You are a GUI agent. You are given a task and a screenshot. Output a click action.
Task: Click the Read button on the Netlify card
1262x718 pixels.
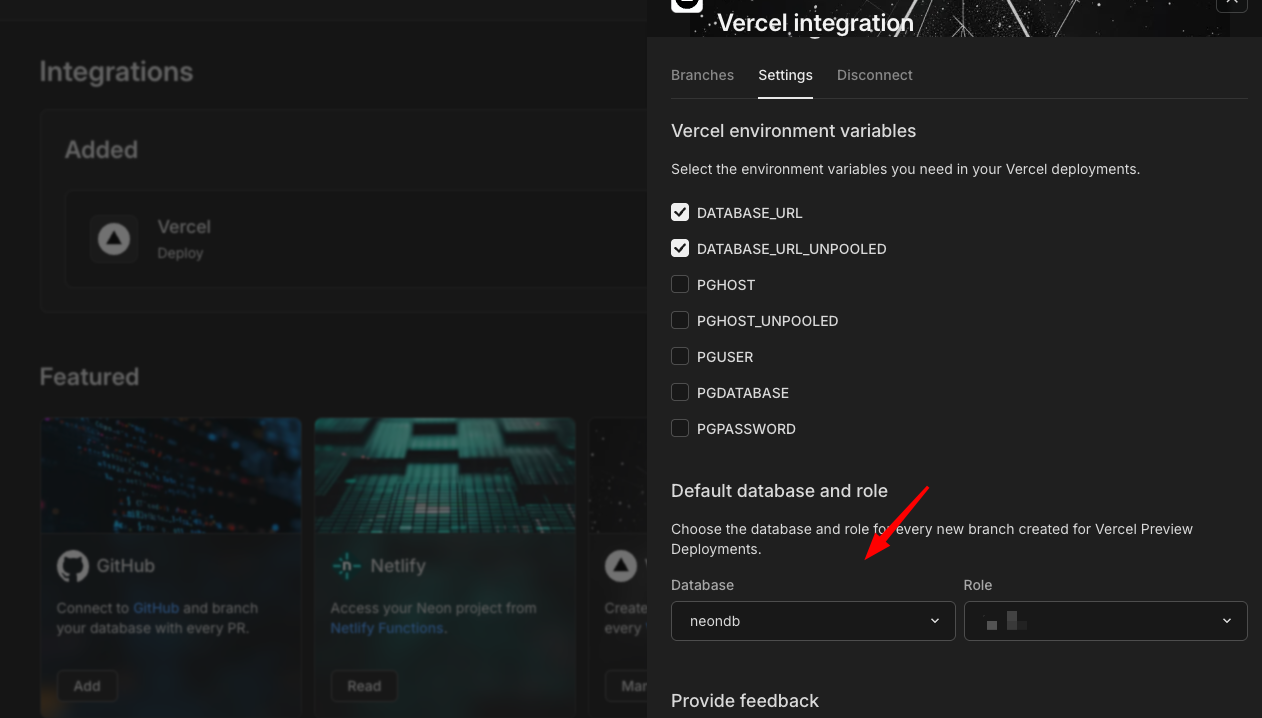point(364,686)
